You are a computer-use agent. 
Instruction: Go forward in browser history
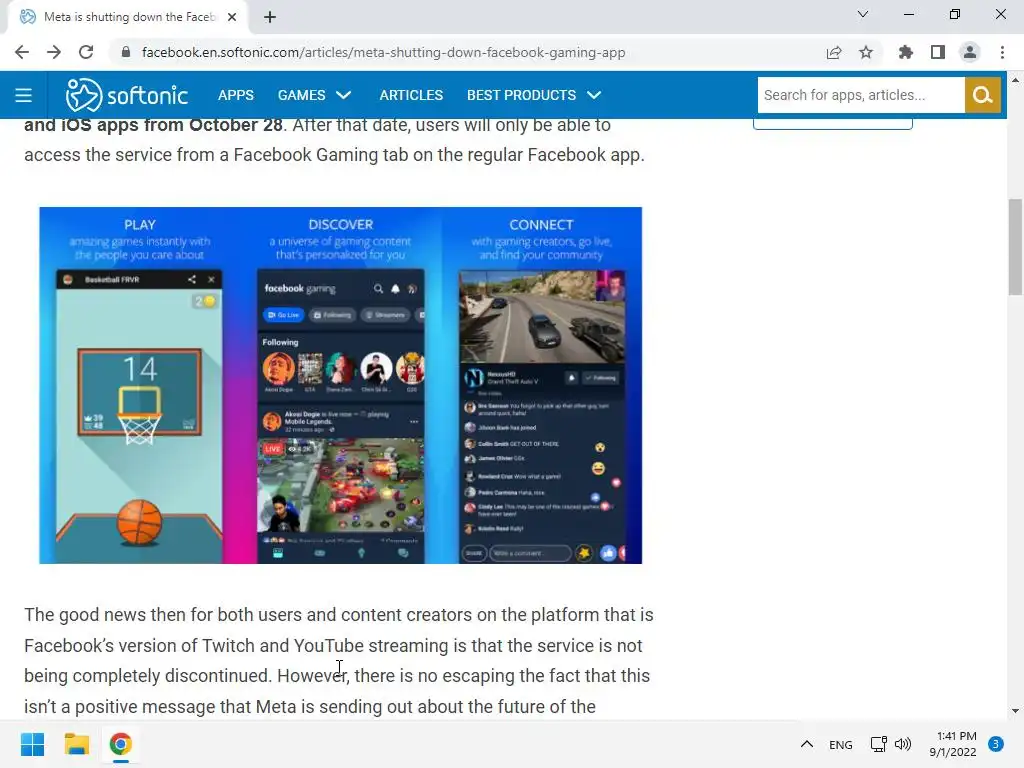[54, 52]
